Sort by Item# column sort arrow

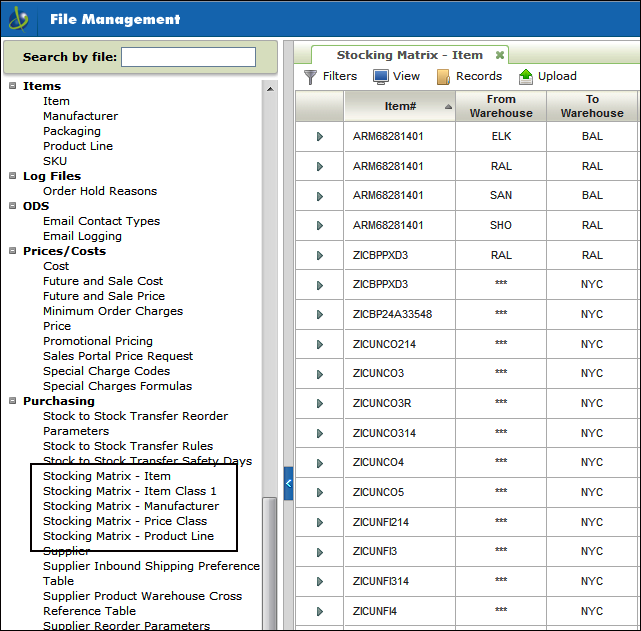[x=448, y=106]
